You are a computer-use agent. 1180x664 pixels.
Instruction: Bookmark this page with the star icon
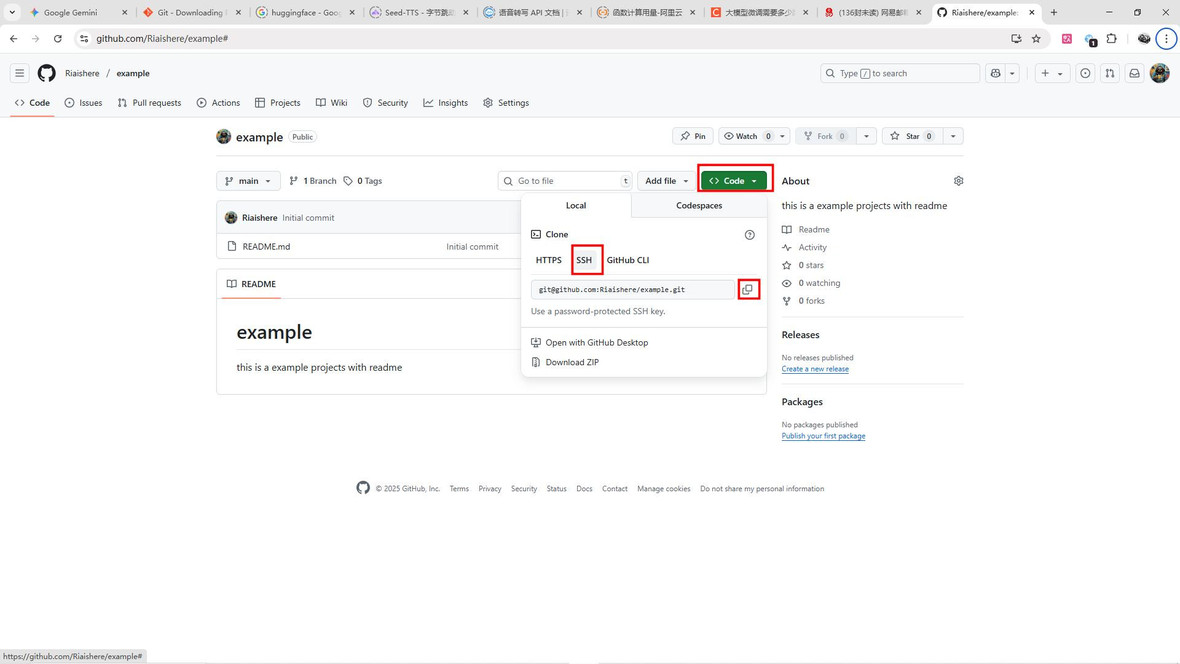point(1036,38)
